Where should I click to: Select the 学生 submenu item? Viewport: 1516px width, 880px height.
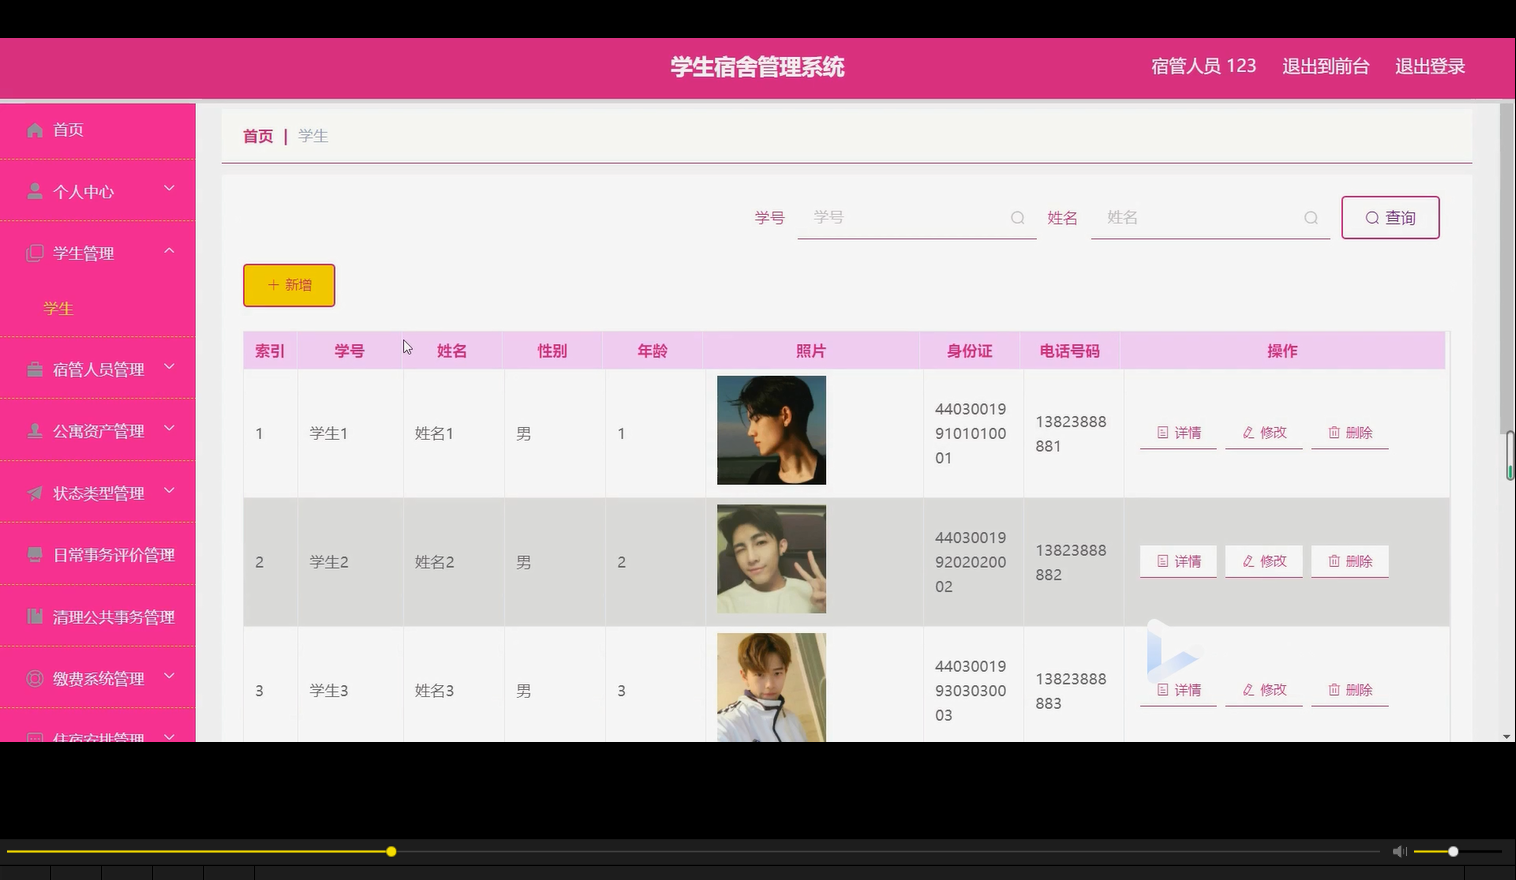pyautogui.click(x=59, y=309)
